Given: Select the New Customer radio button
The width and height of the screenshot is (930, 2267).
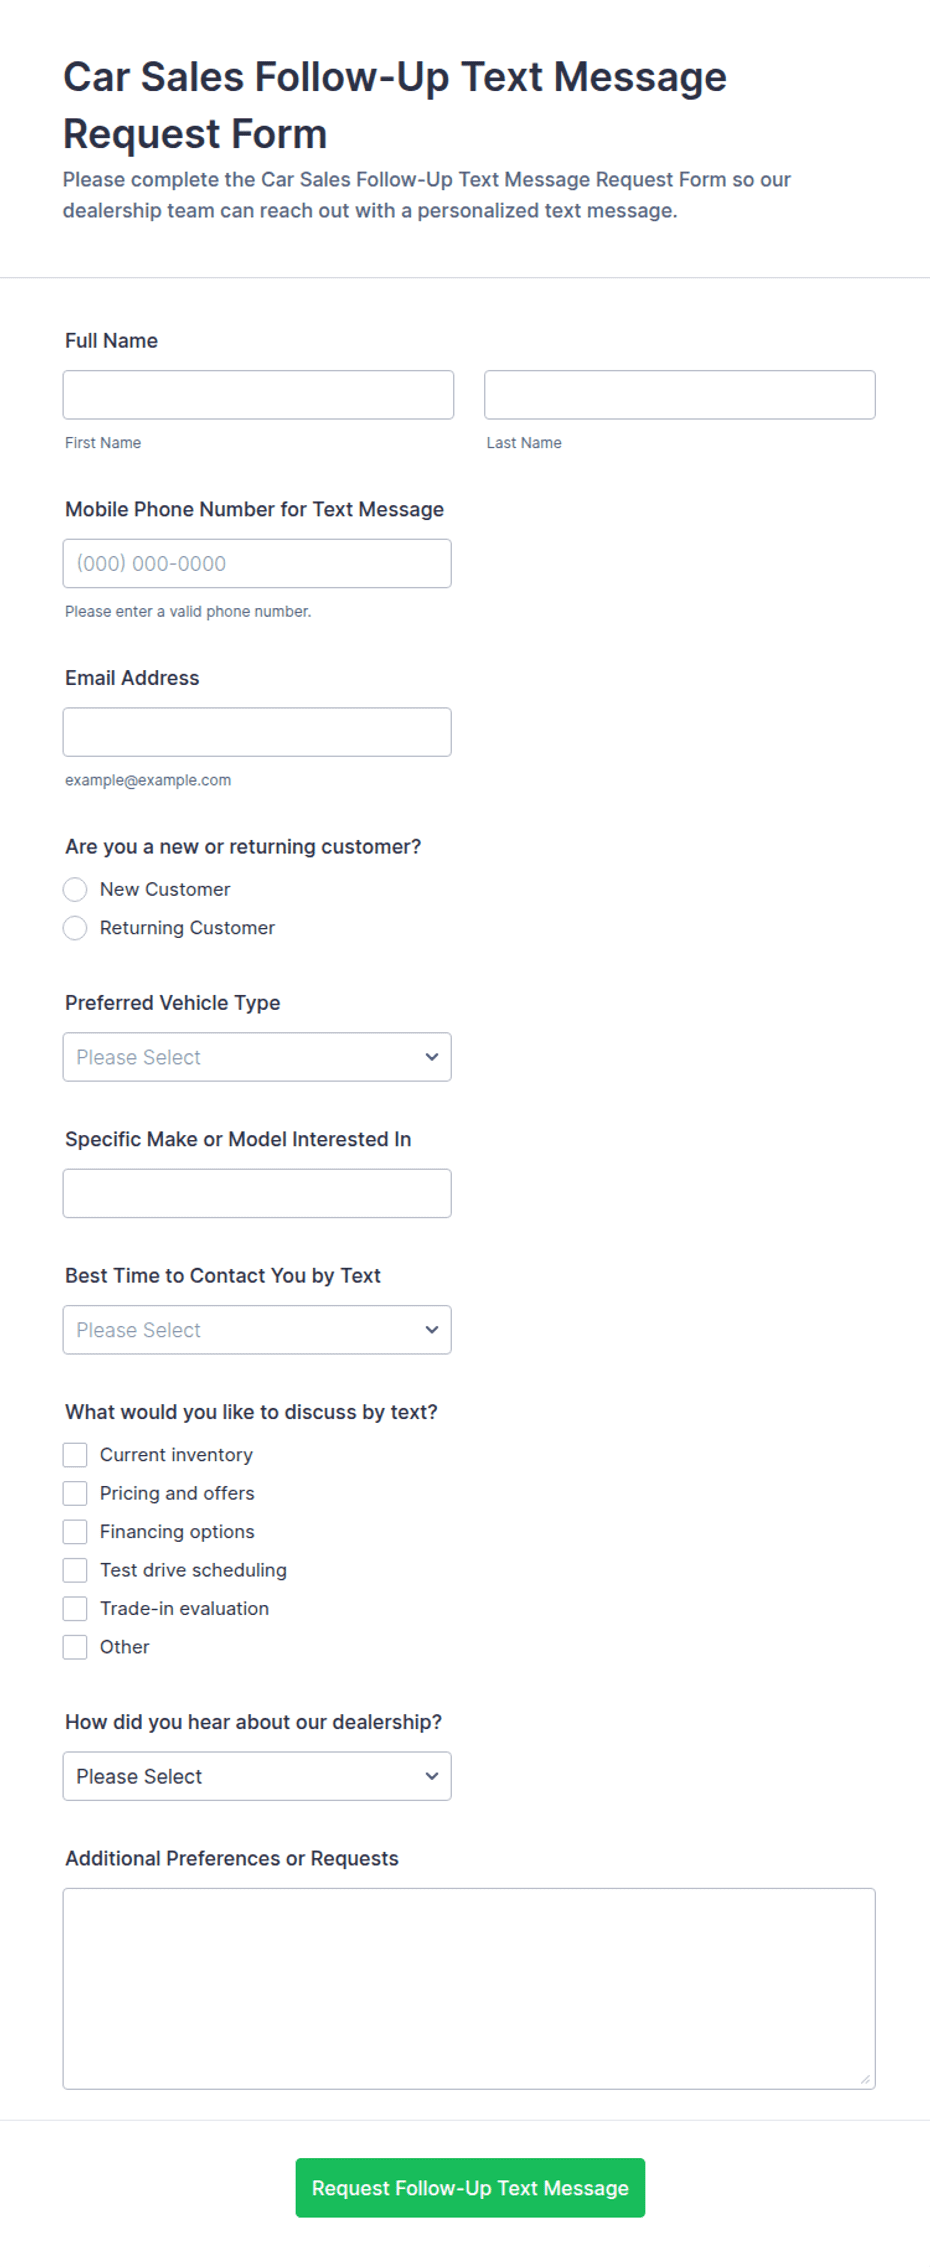Looking at the screenshot, I should [75, 890].
